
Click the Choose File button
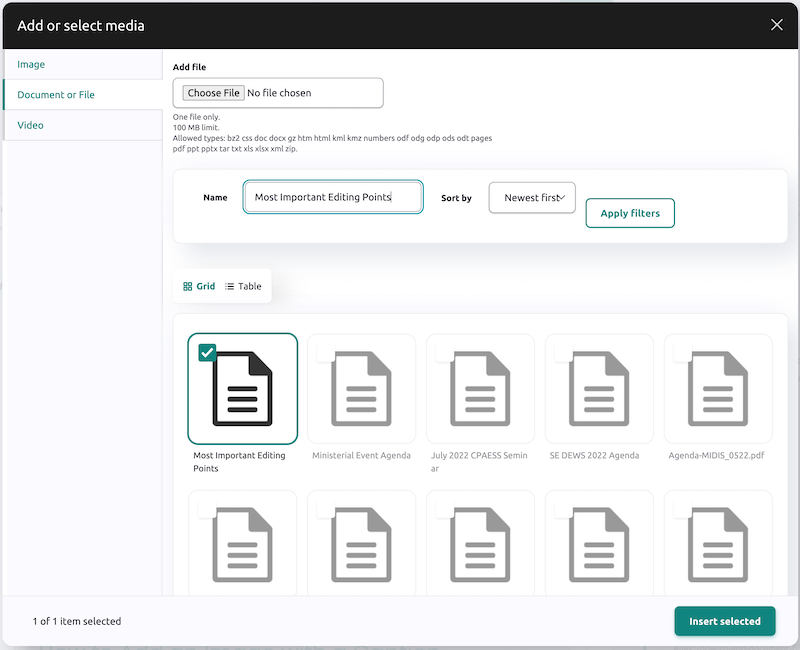point(213,93)
